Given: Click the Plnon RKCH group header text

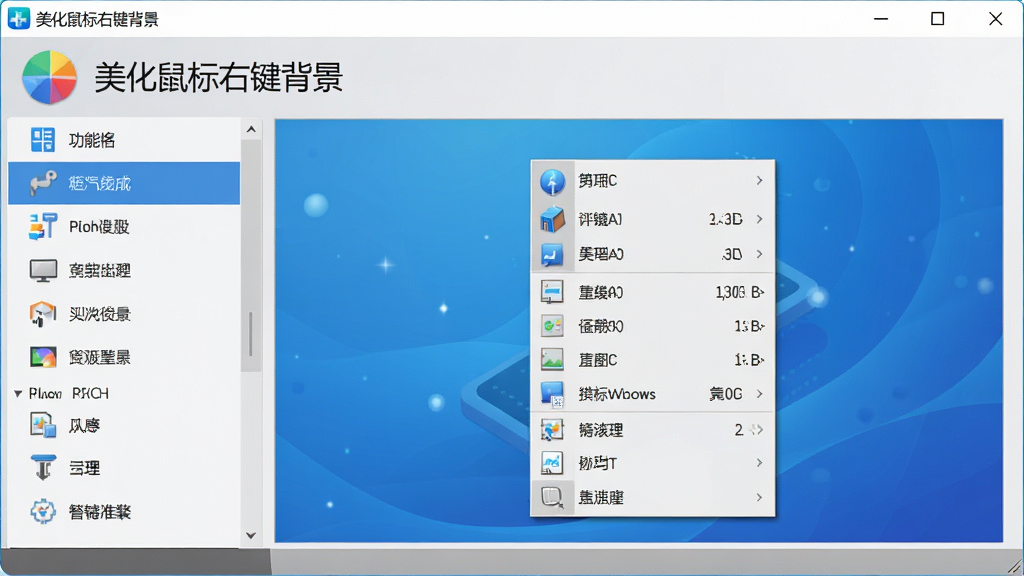Looking at the screenshot, I should pyautogui.click(x=69, y=394).
